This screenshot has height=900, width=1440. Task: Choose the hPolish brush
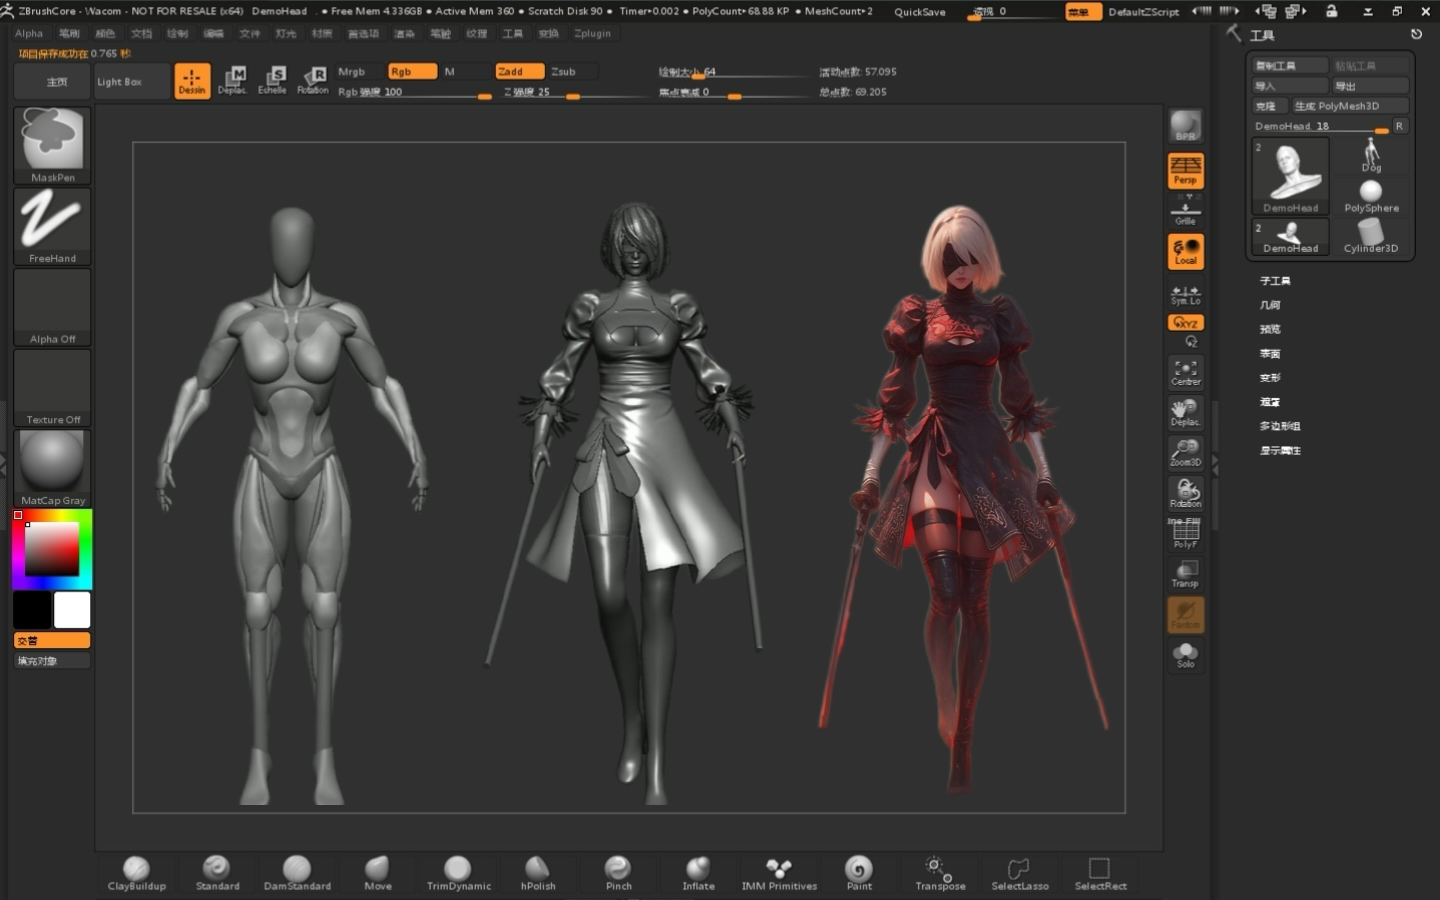click(538, 873)
